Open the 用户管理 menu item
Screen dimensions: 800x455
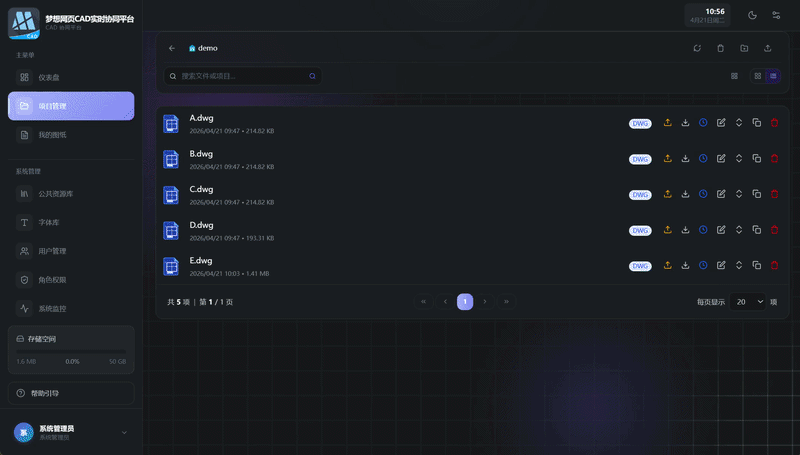71,251
